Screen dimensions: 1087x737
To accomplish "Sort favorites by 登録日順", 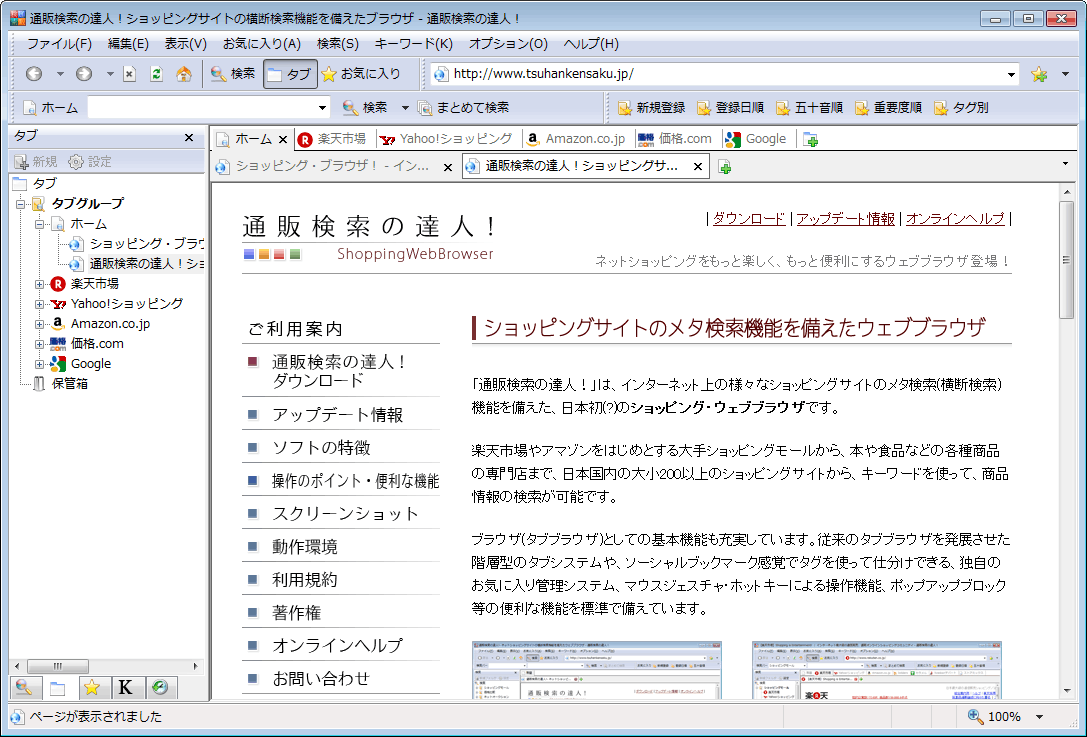I will pyautogui.click(x=731, y=107).
